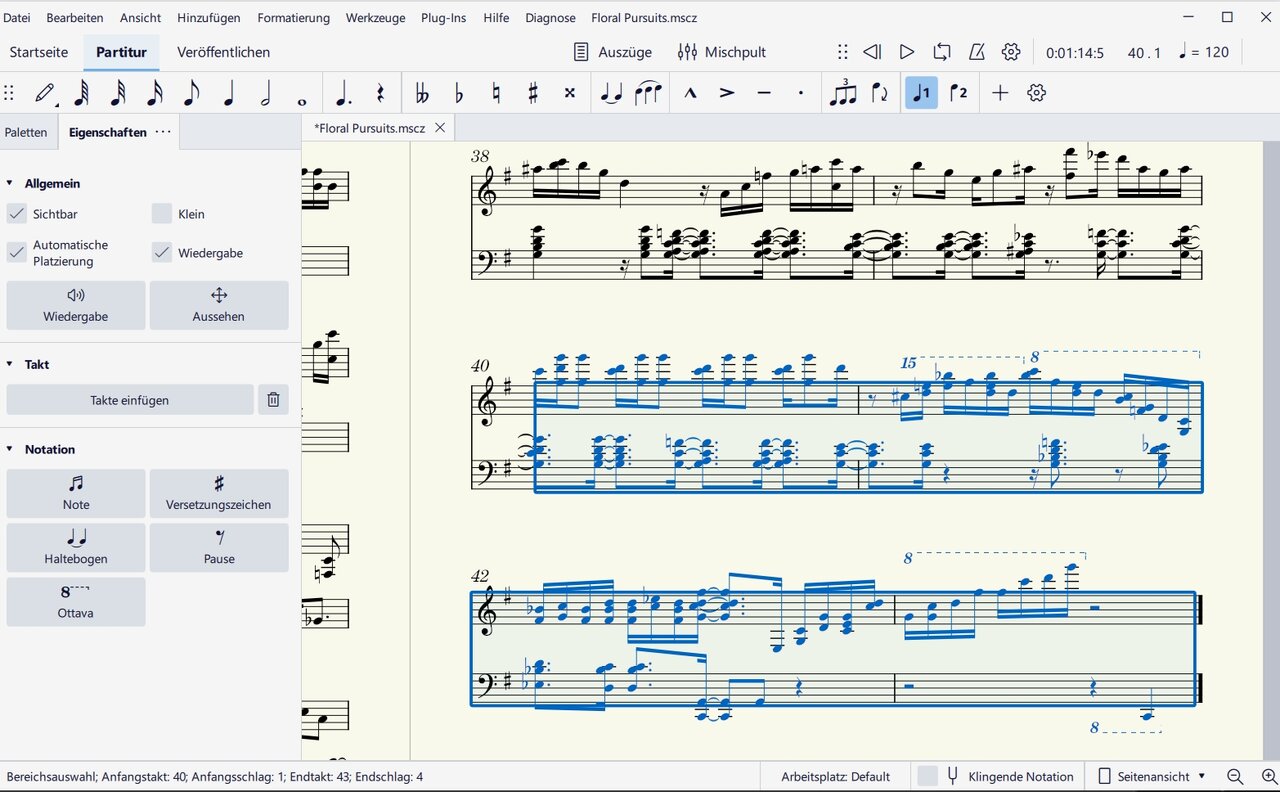Open the Mischpult mixer
The height and width of the screenshot is (792, 1280).
pos(722,52)
